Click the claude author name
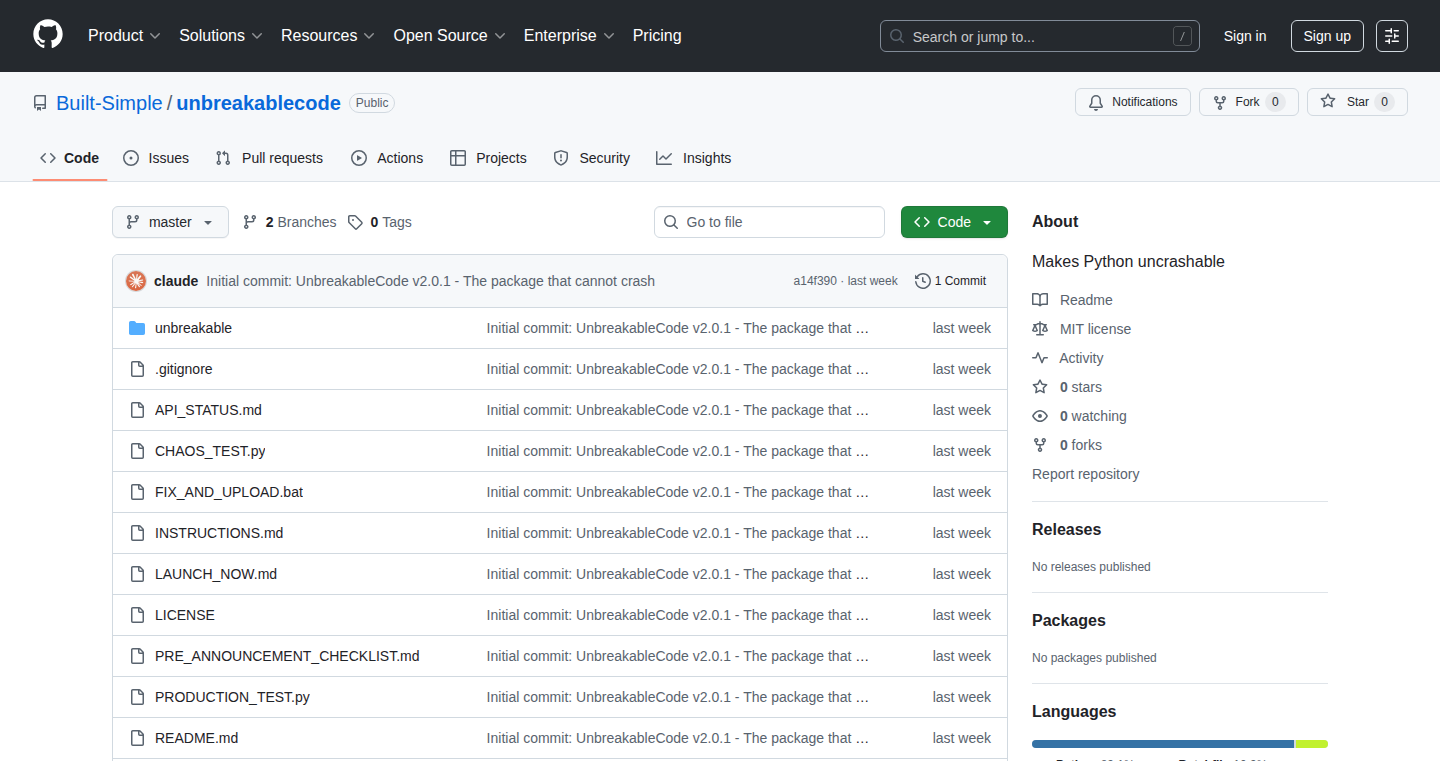 pos(176,281)
